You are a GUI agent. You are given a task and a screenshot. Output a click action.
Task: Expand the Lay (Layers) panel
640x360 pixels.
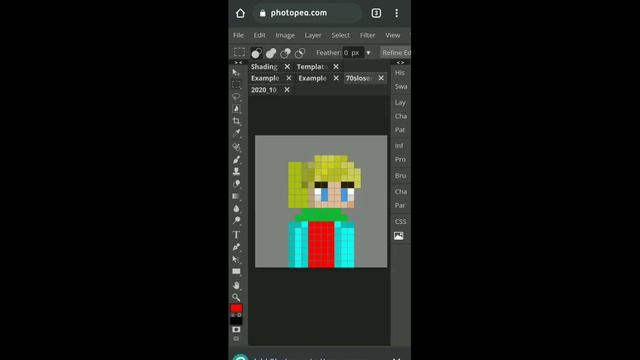400,102
